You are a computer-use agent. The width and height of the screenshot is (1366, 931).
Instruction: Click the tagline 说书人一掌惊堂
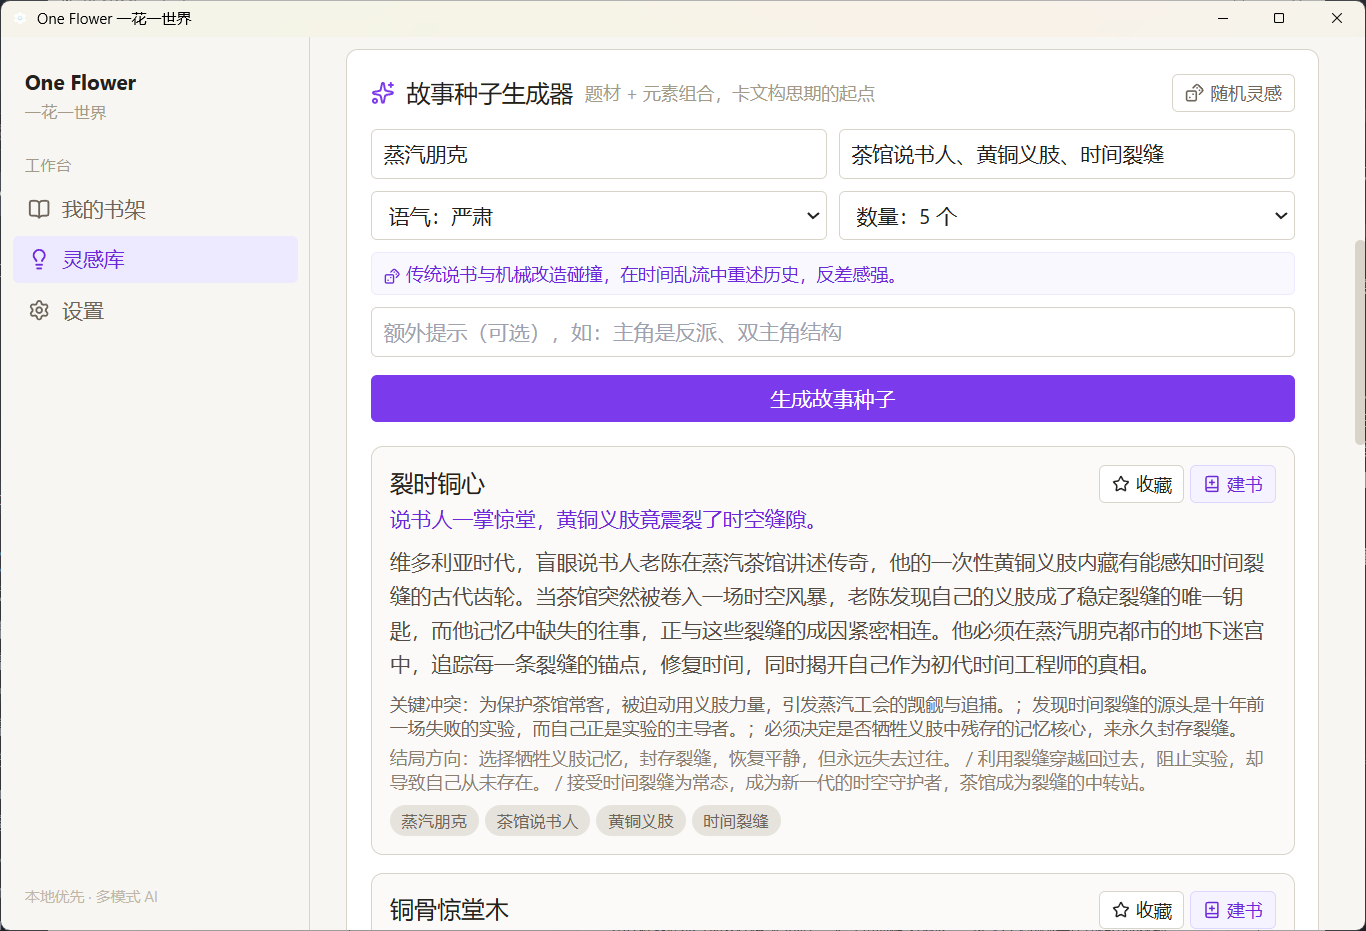[x=463, y=520]
